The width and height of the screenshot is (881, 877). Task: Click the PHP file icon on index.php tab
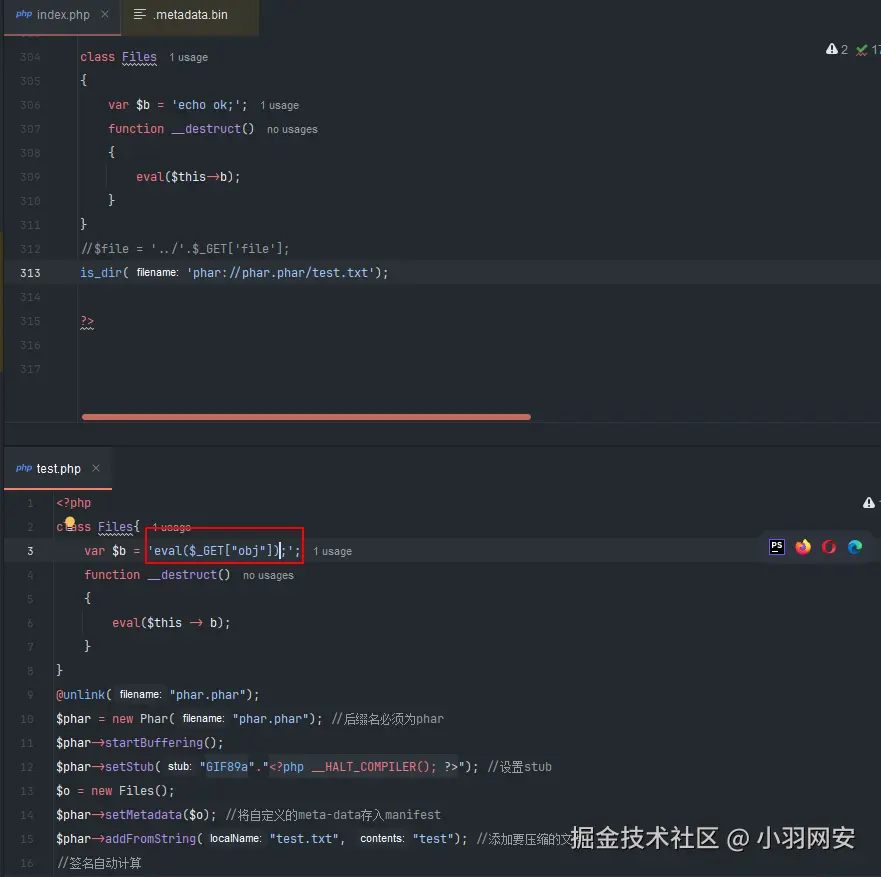click(24, 14)
